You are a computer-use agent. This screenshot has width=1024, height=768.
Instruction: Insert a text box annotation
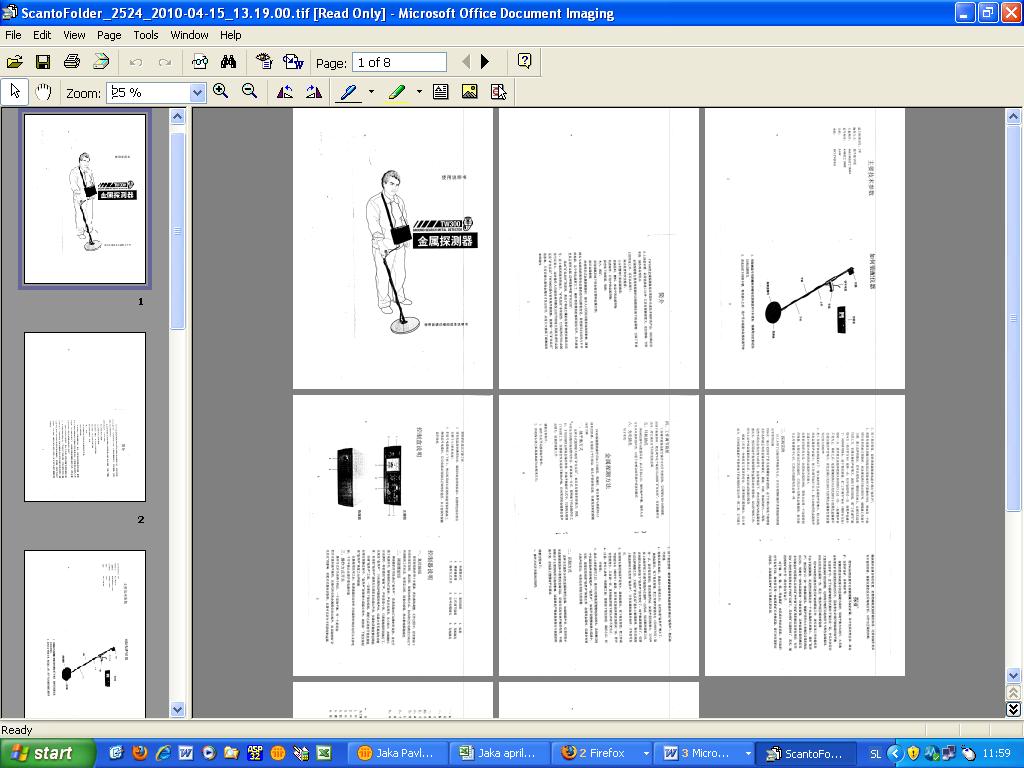[441, 92]
